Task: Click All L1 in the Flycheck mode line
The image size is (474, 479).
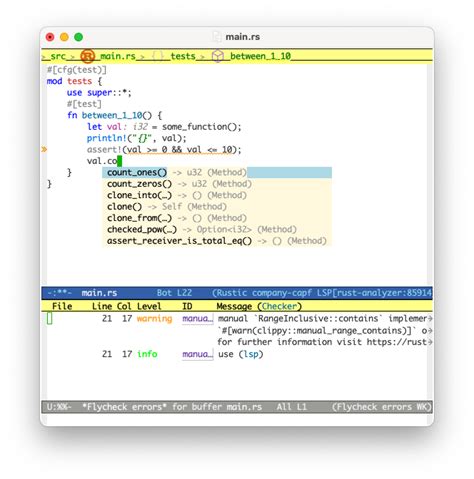Action: point(292,407)
